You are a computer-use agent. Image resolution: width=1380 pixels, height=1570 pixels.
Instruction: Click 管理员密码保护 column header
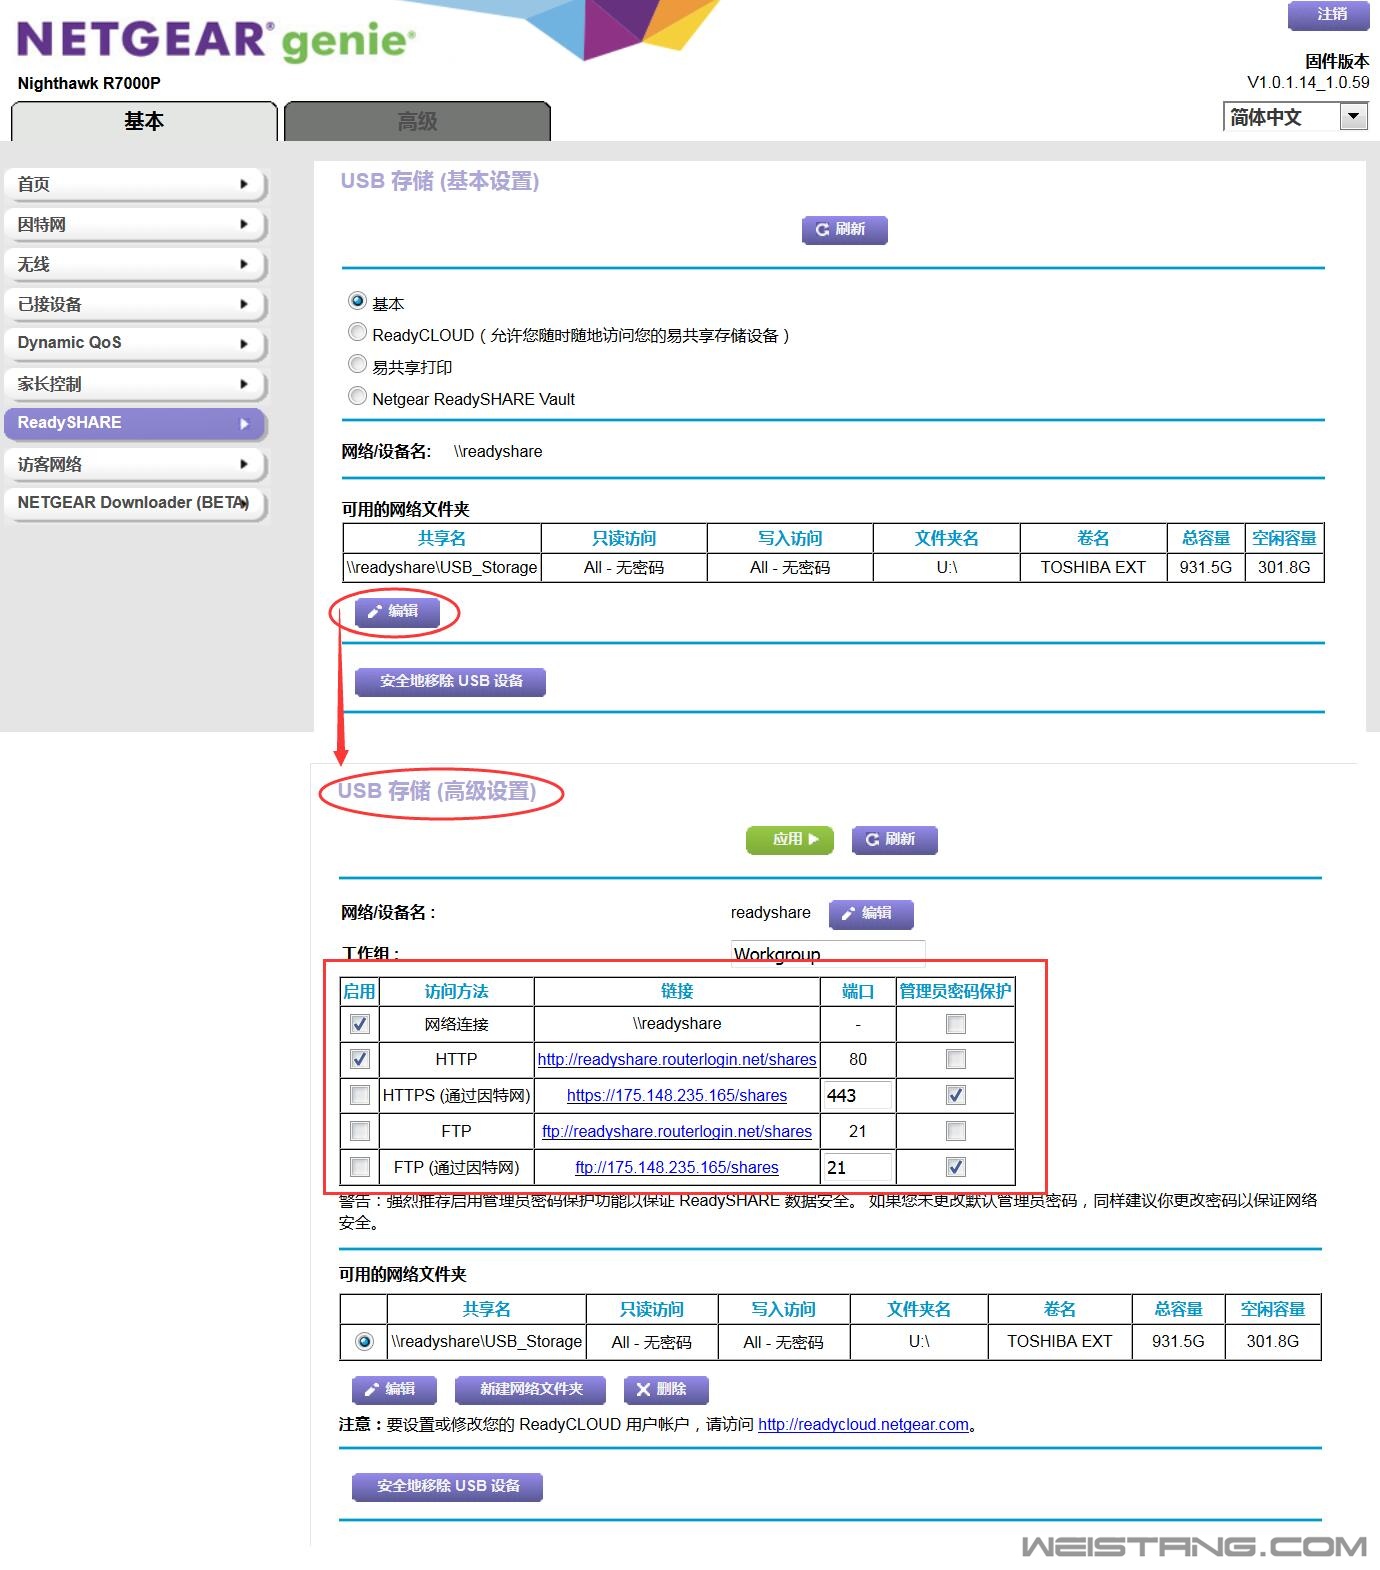tap(956, 991)
